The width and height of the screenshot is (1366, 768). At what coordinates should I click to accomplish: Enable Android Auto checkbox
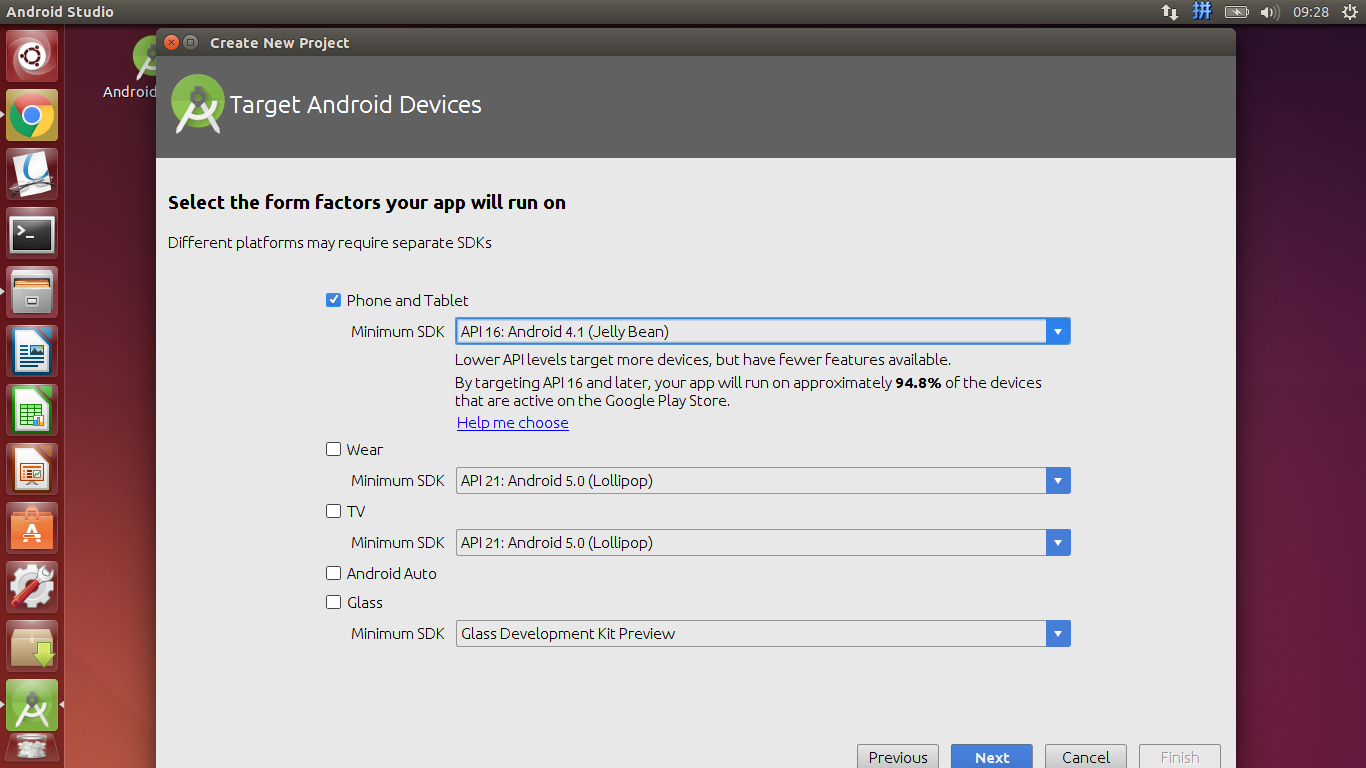click(x=334, y=573)
